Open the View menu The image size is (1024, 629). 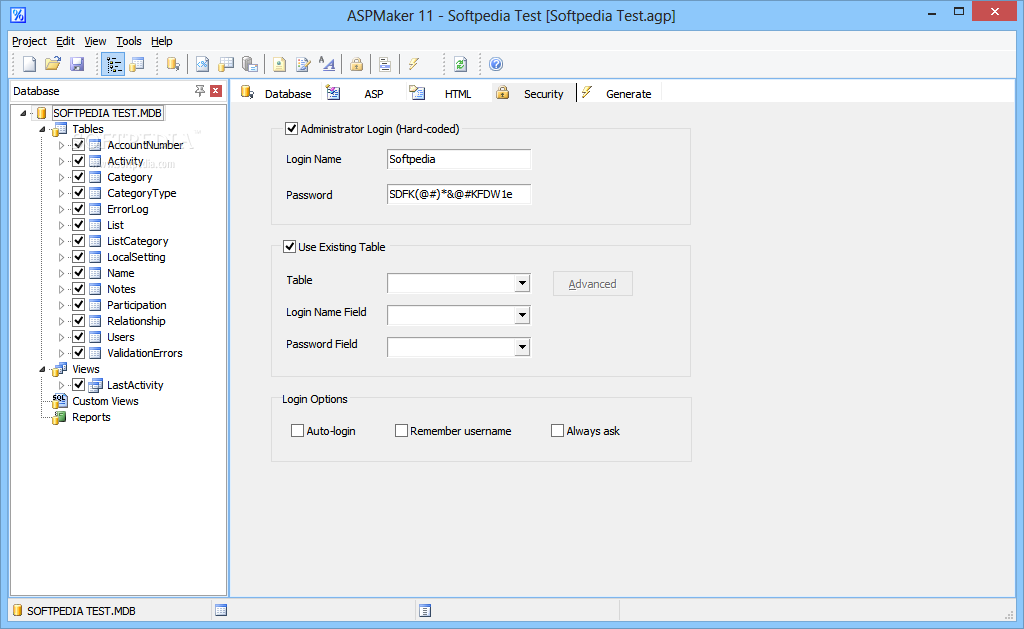pyautogui.click(x=95, y=41)
